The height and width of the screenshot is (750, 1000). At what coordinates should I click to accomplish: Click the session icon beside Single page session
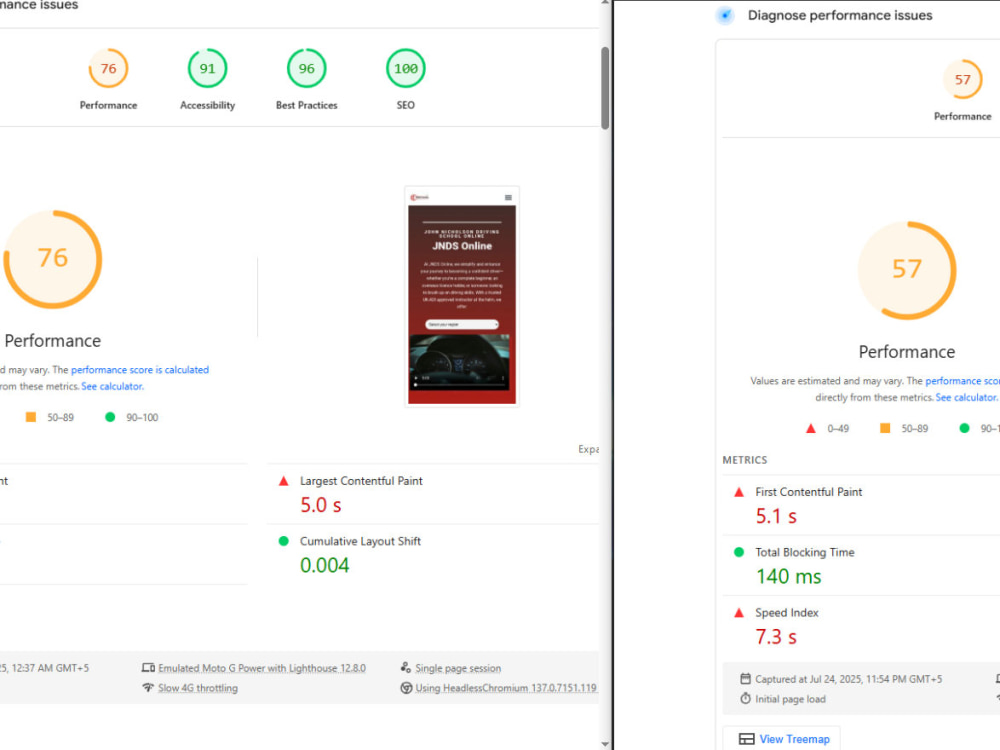[x=406, y=668]
